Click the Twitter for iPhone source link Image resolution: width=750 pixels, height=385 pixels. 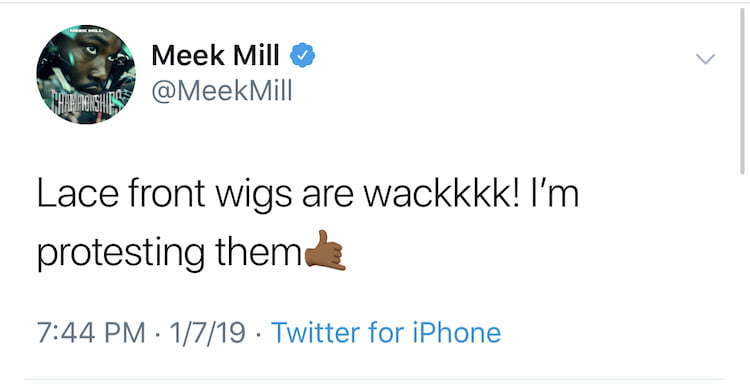(x=386, y=332)
